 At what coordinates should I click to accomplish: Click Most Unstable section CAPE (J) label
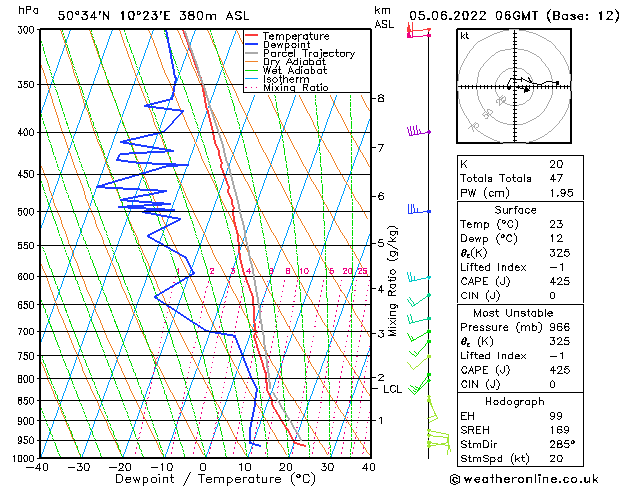[x=485, y=370]
